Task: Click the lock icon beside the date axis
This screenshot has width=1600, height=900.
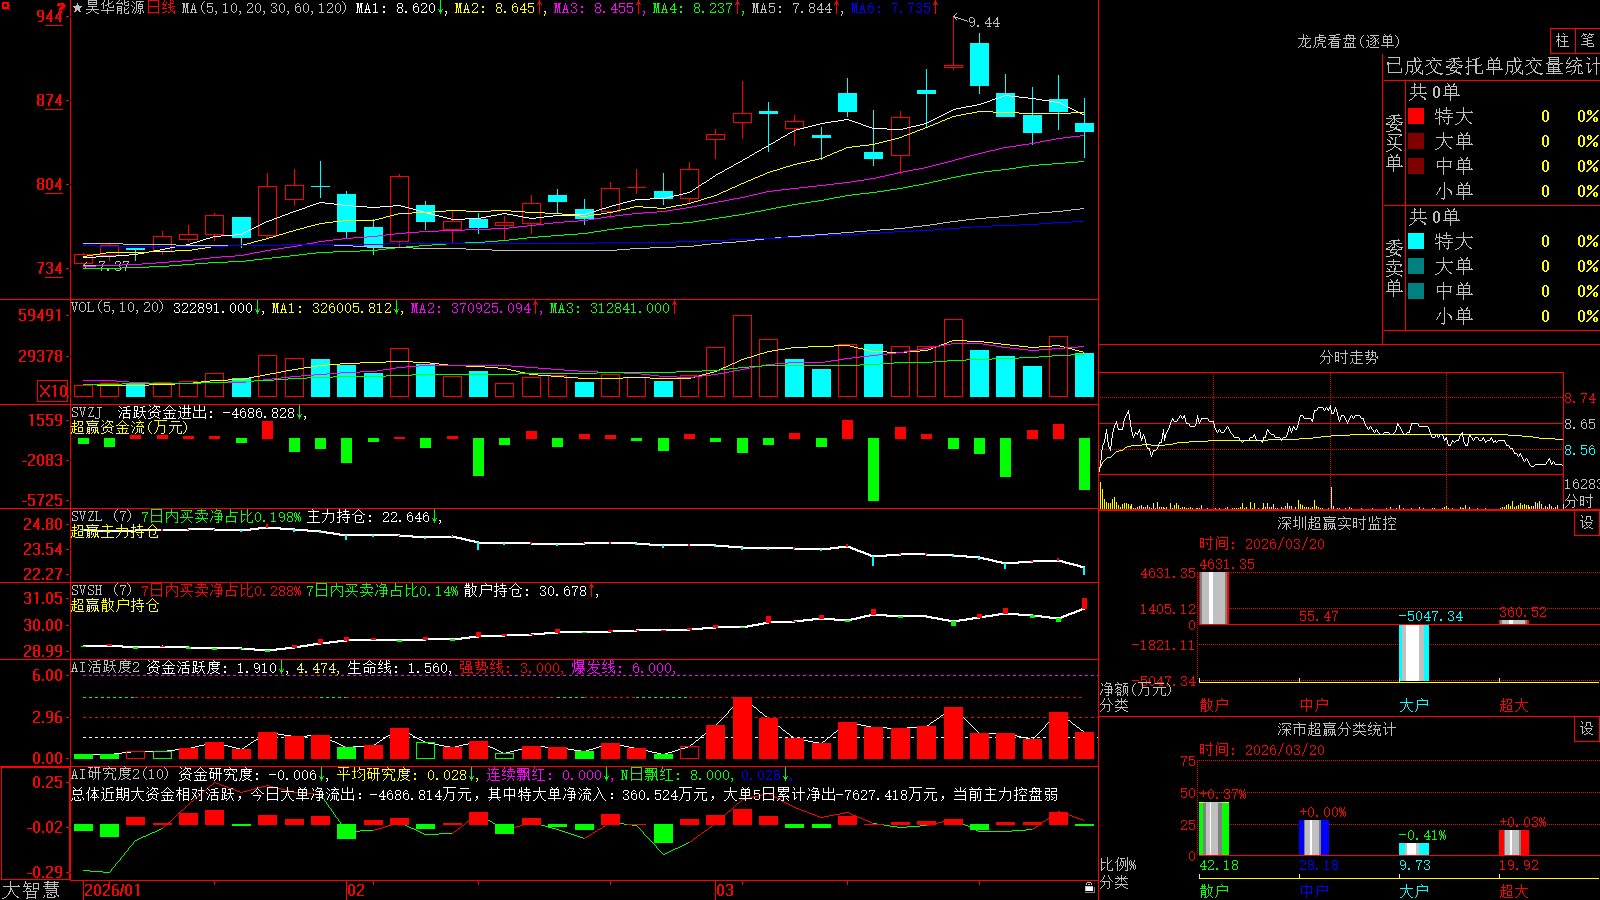Action: [x=1089, y=887]
